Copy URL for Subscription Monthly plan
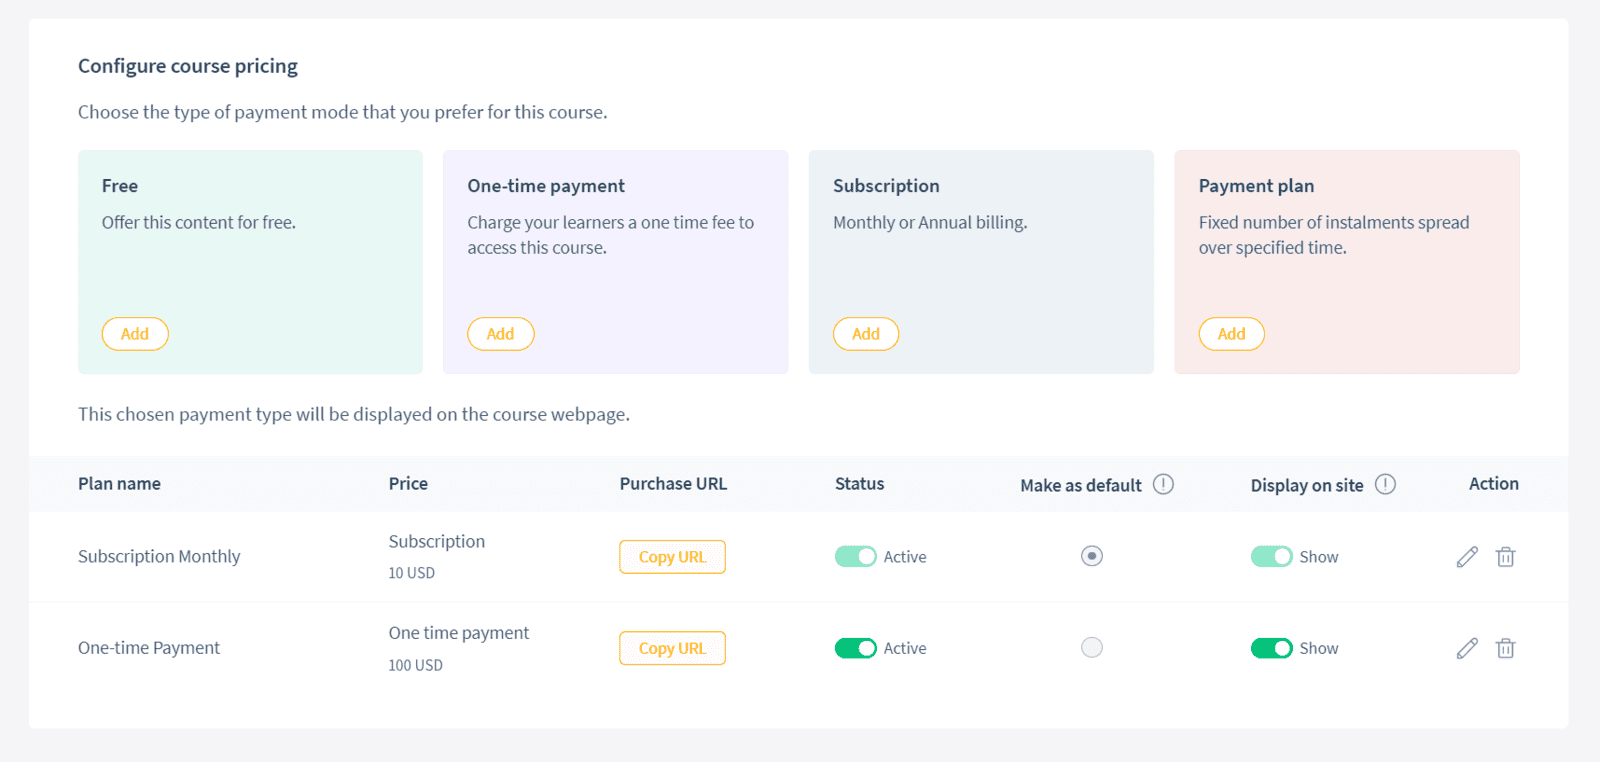 (672, 557)
